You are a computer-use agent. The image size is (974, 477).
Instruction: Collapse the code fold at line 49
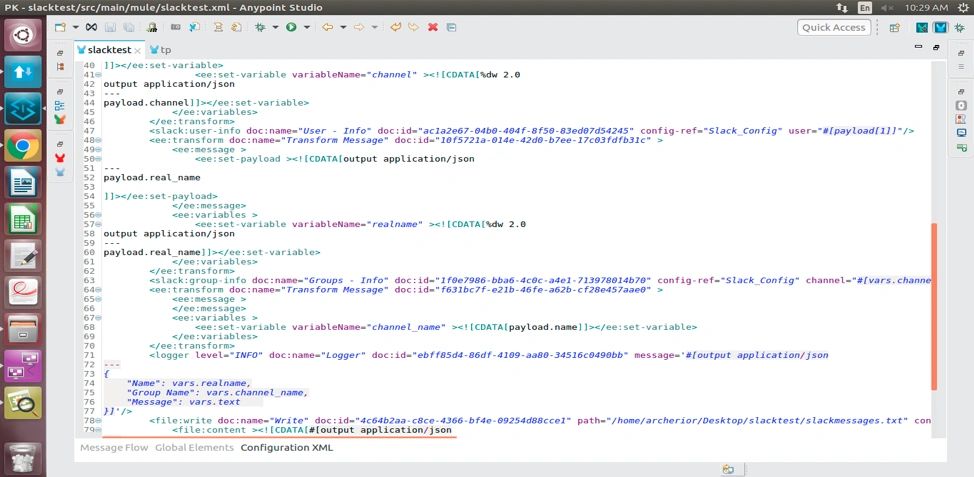click(98, 150)
